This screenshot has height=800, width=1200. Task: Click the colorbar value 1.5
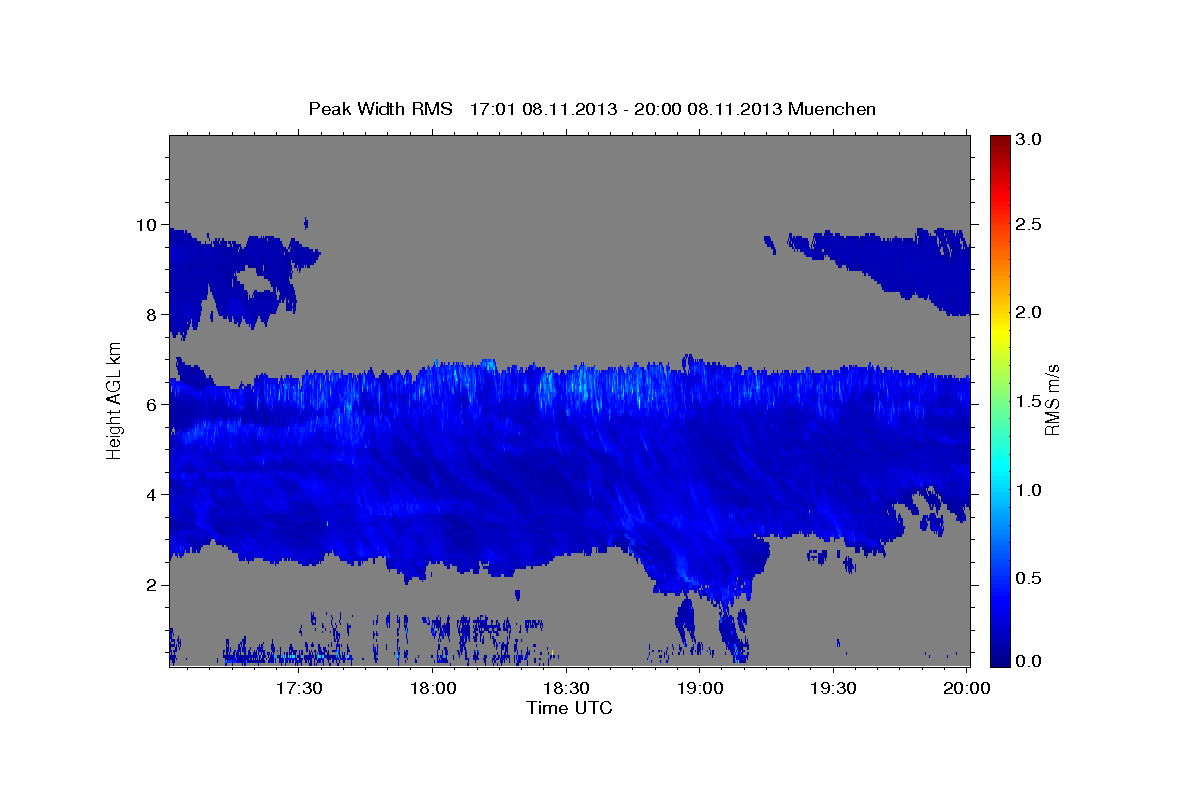point(1029,401)
